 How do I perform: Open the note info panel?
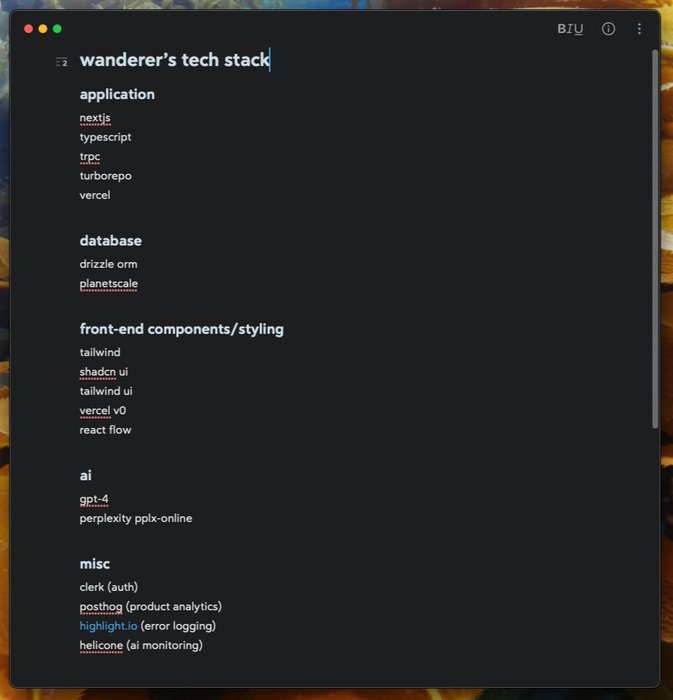tap(608, 29)
